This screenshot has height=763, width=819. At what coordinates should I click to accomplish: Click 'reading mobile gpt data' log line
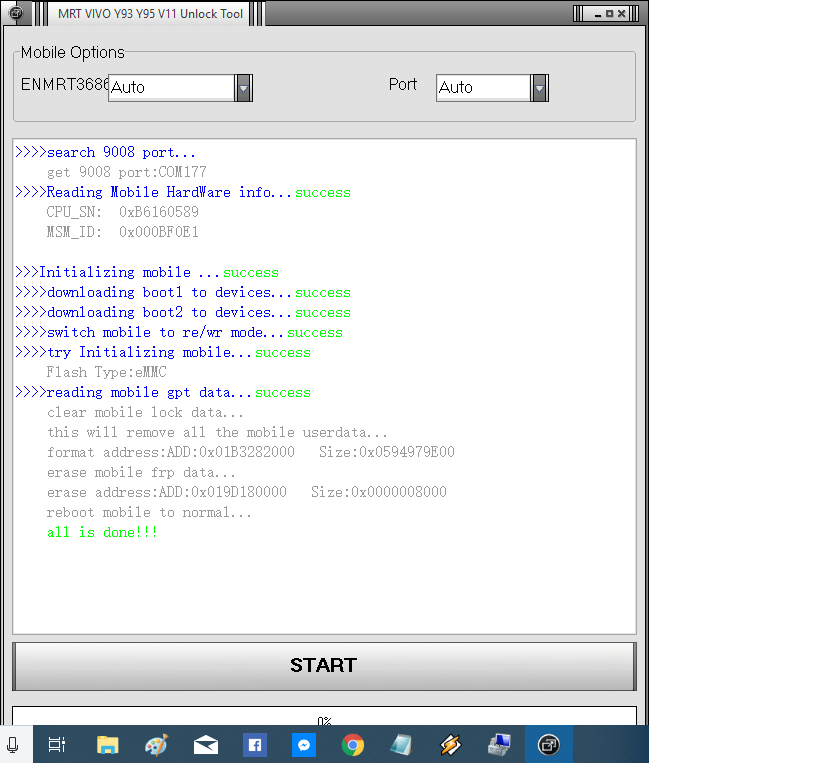point(162,393)
